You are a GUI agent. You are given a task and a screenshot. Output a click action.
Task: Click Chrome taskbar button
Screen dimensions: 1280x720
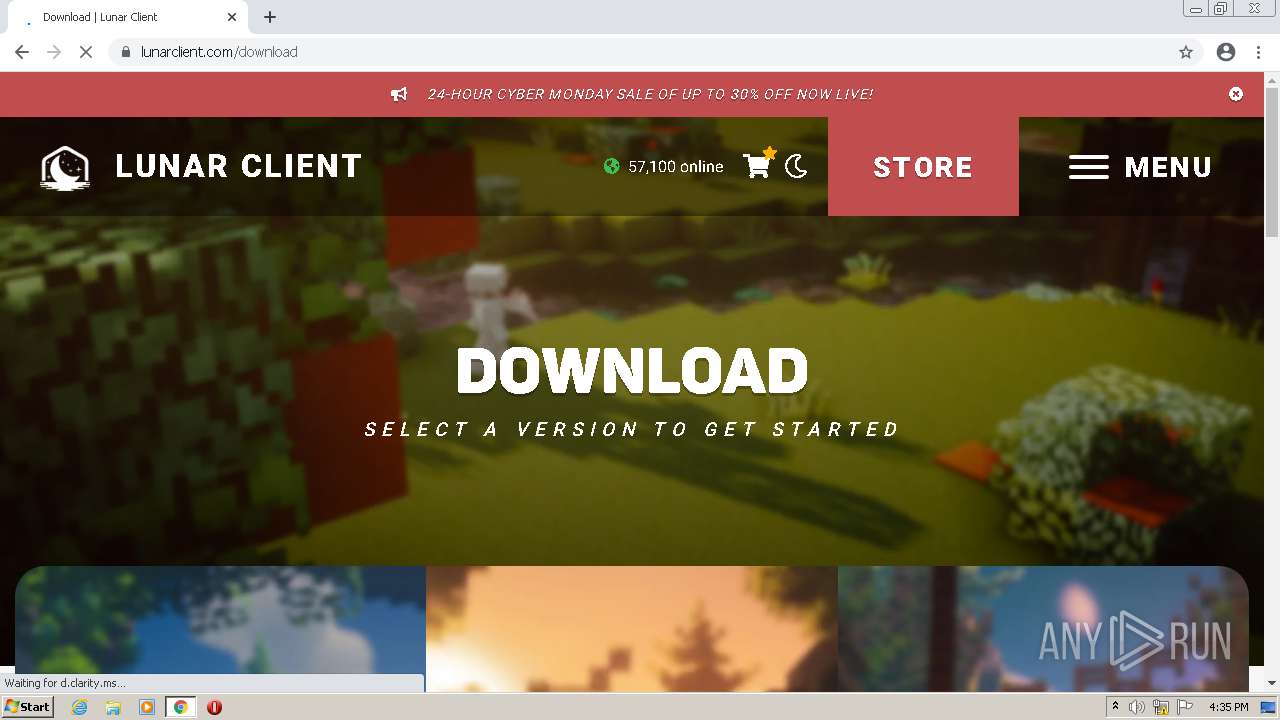tap(180, 707)
